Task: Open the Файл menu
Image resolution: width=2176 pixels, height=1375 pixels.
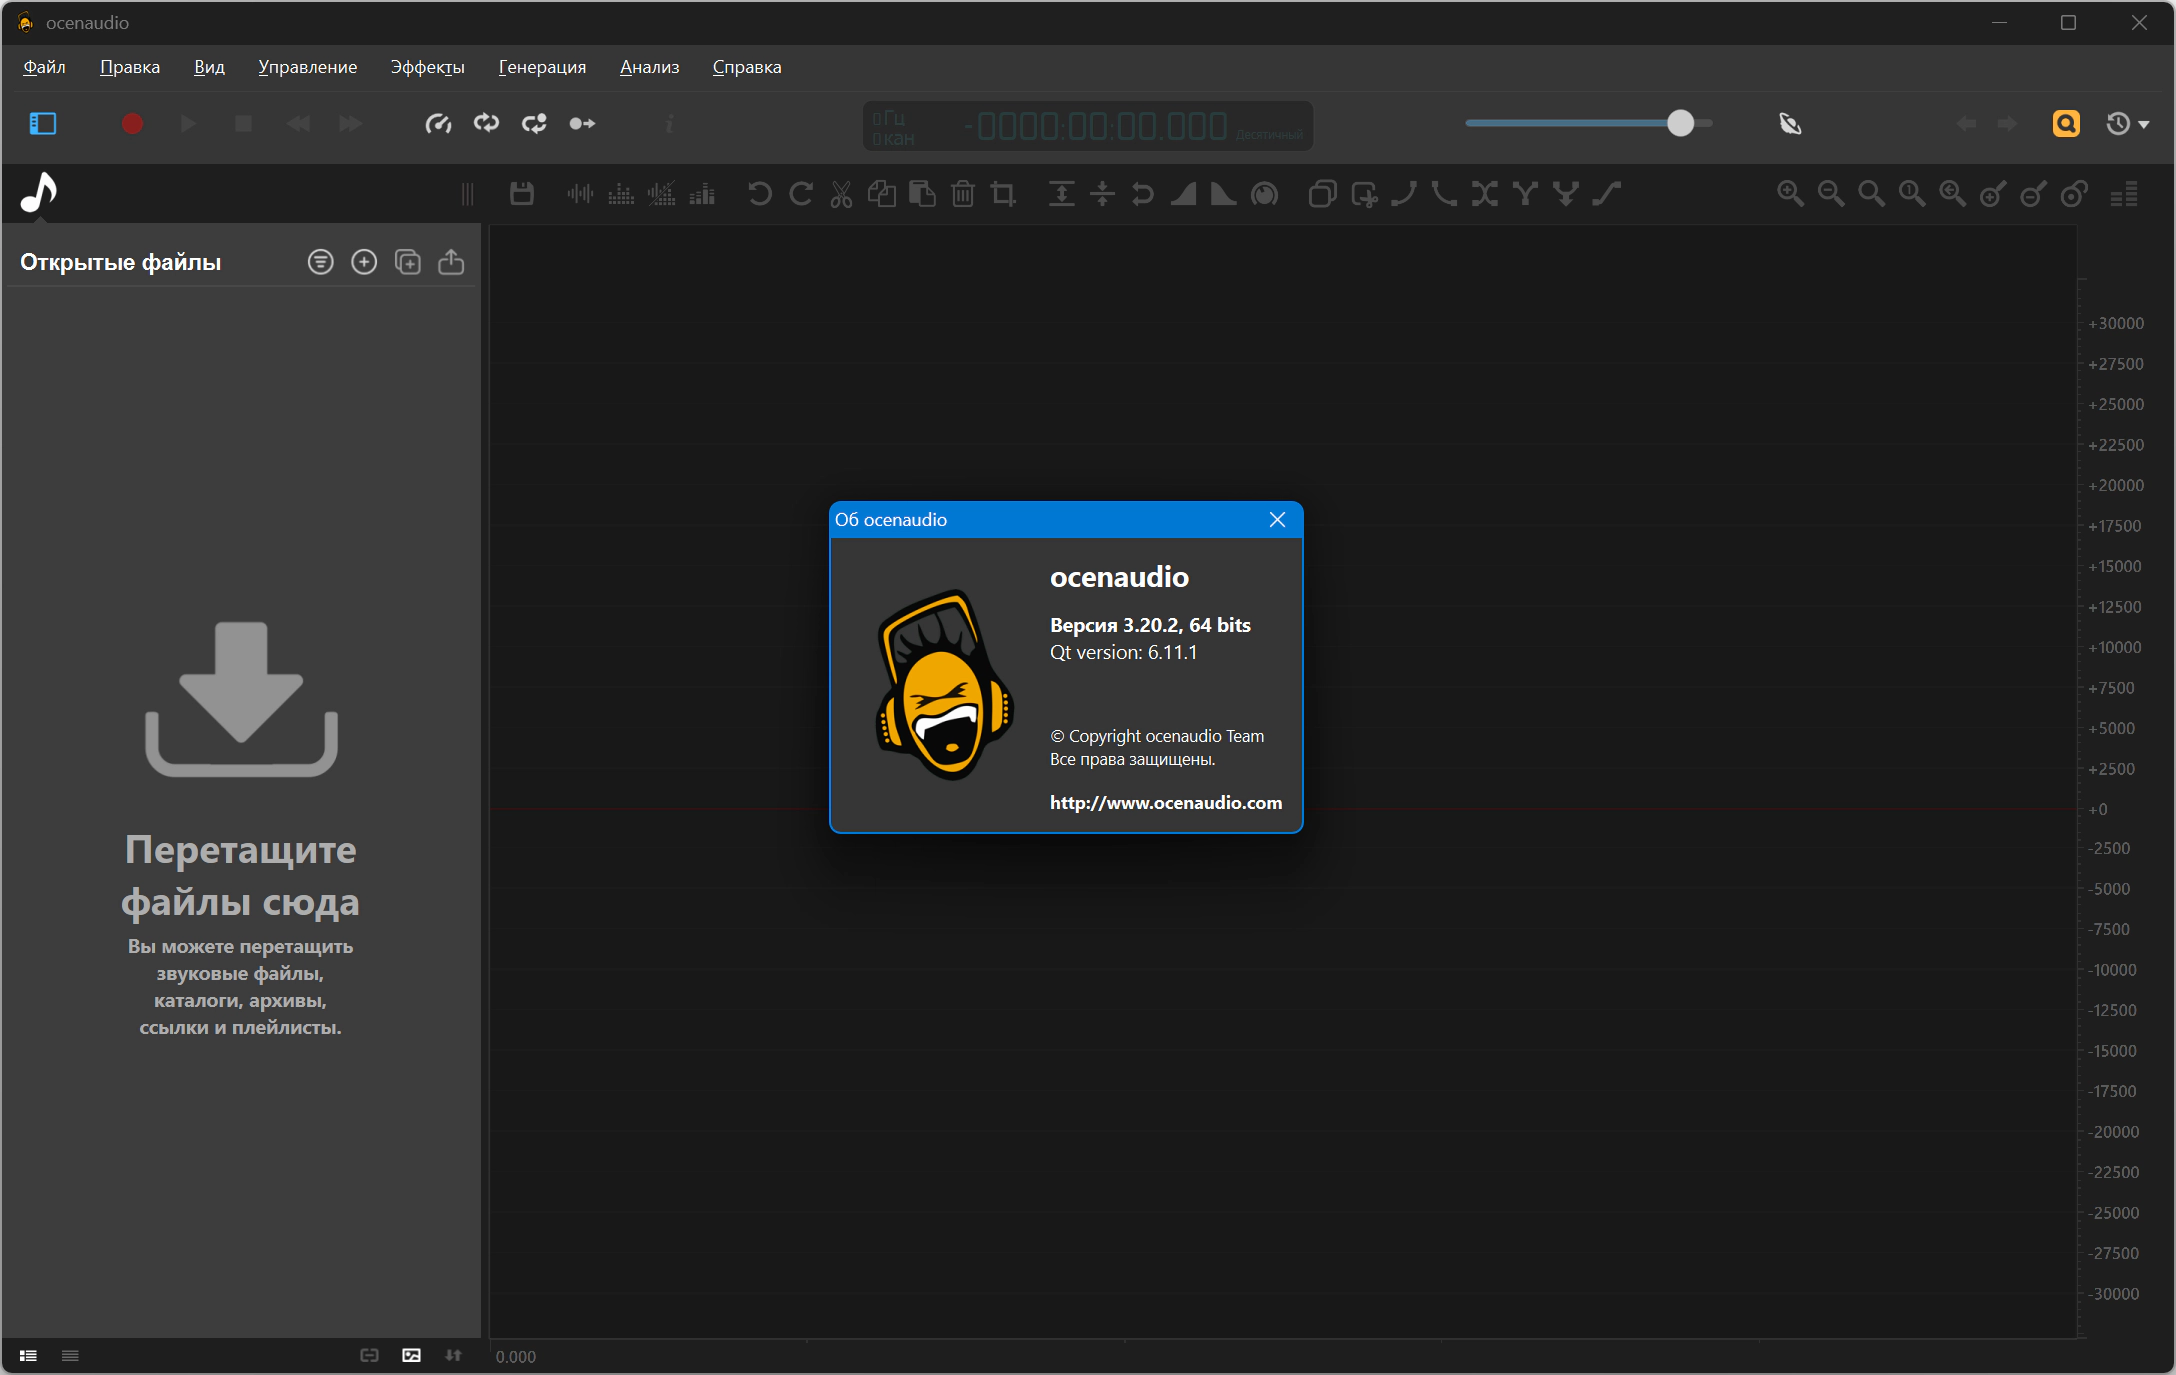Action: (44, 67)
